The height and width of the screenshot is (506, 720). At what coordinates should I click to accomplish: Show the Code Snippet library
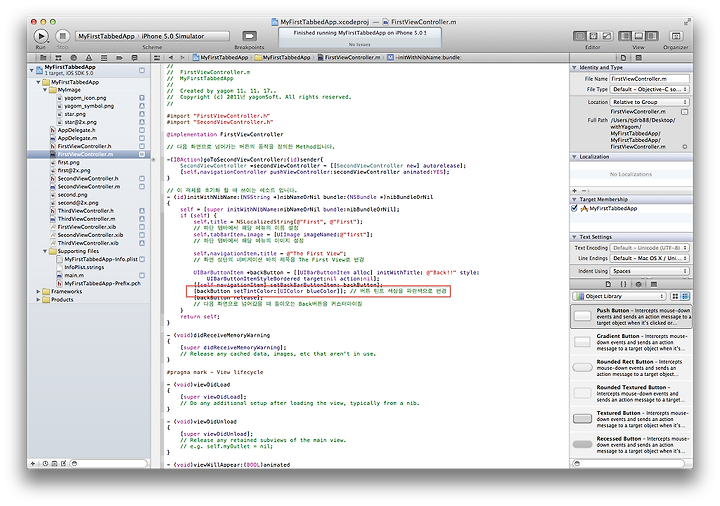pos(623,284)
